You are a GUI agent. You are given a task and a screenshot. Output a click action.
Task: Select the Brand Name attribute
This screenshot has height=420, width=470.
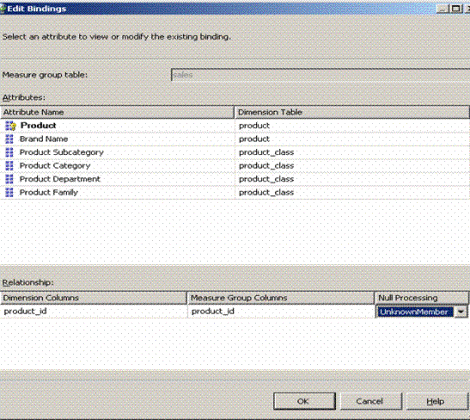tap(44, 139)
